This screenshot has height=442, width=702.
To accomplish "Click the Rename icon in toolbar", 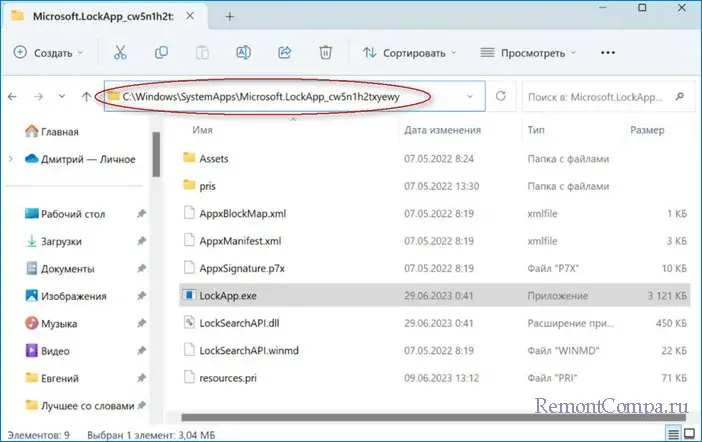I will (x=243, y=52).
